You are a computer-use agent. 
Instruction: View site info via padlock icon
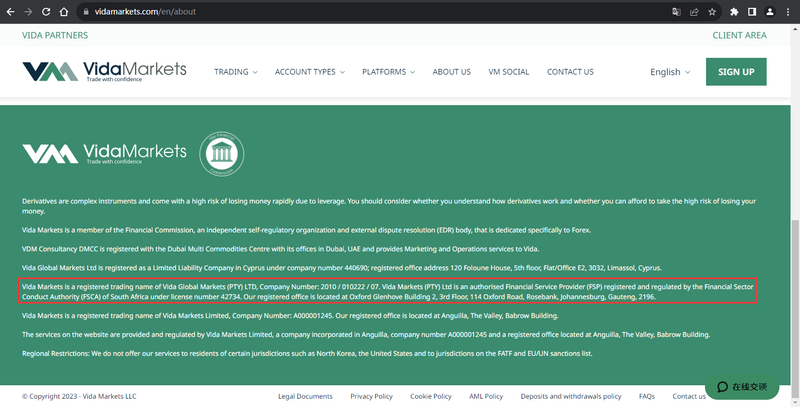[86, 12]
